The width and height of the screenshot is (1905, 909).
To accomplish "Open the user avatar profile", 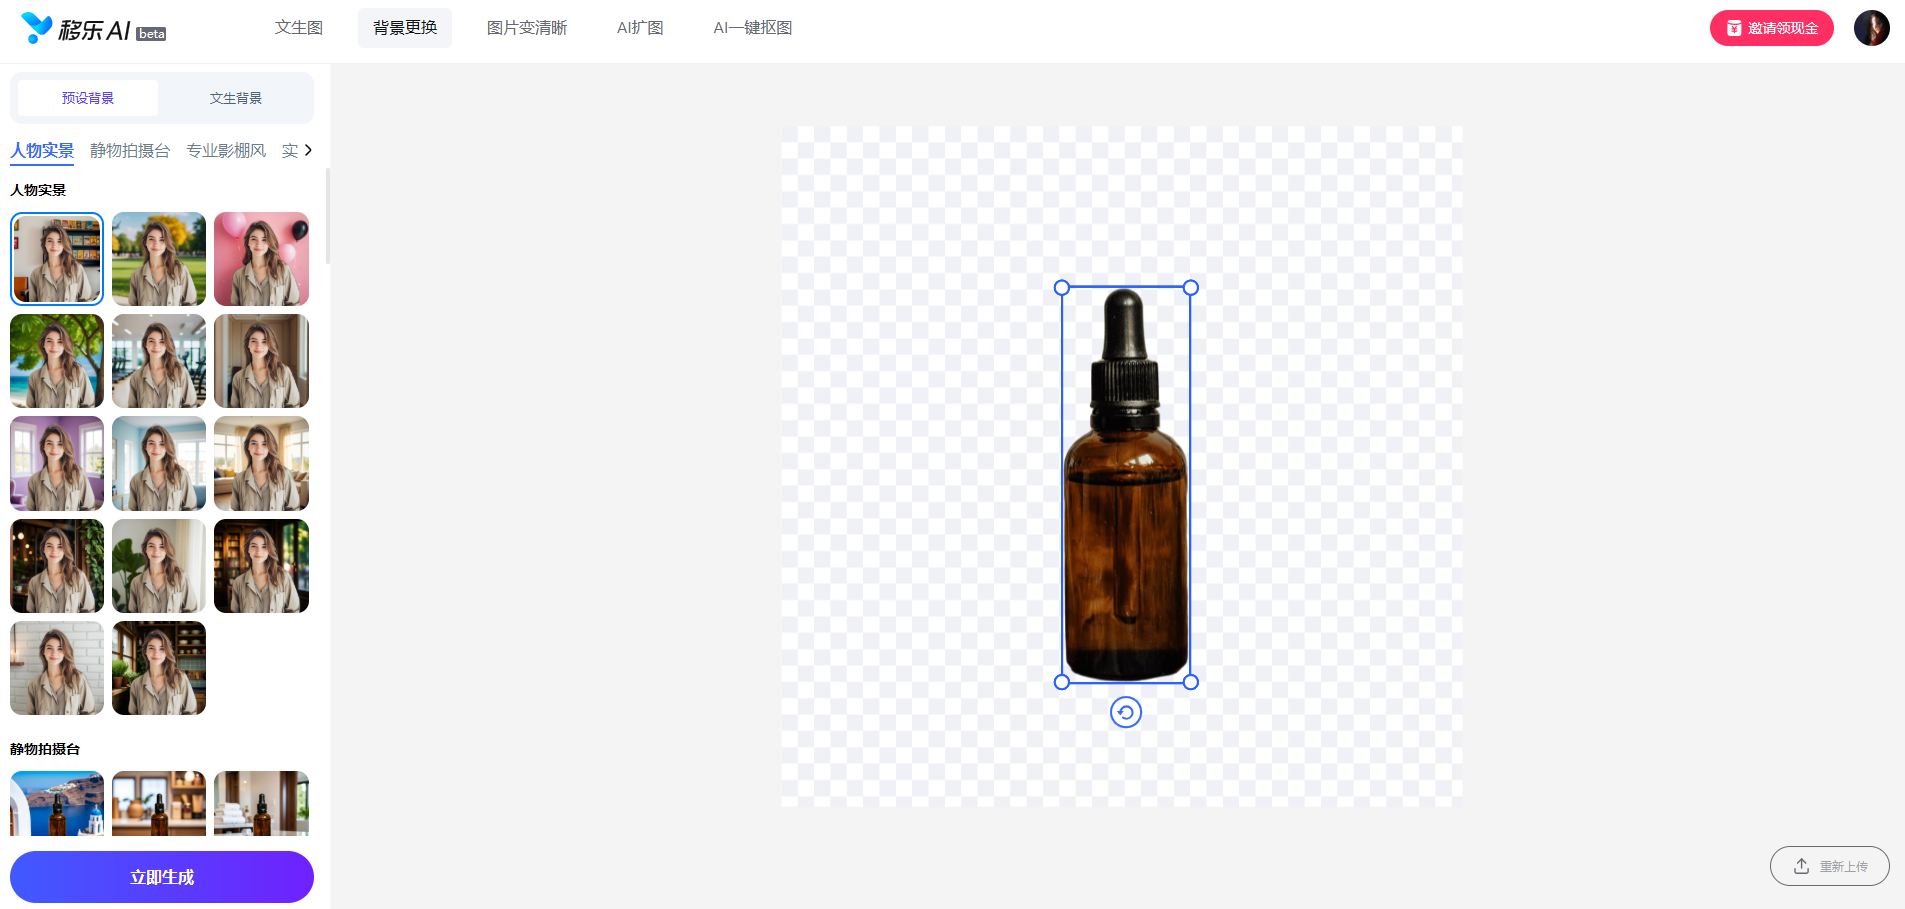I will (1871, 28).
